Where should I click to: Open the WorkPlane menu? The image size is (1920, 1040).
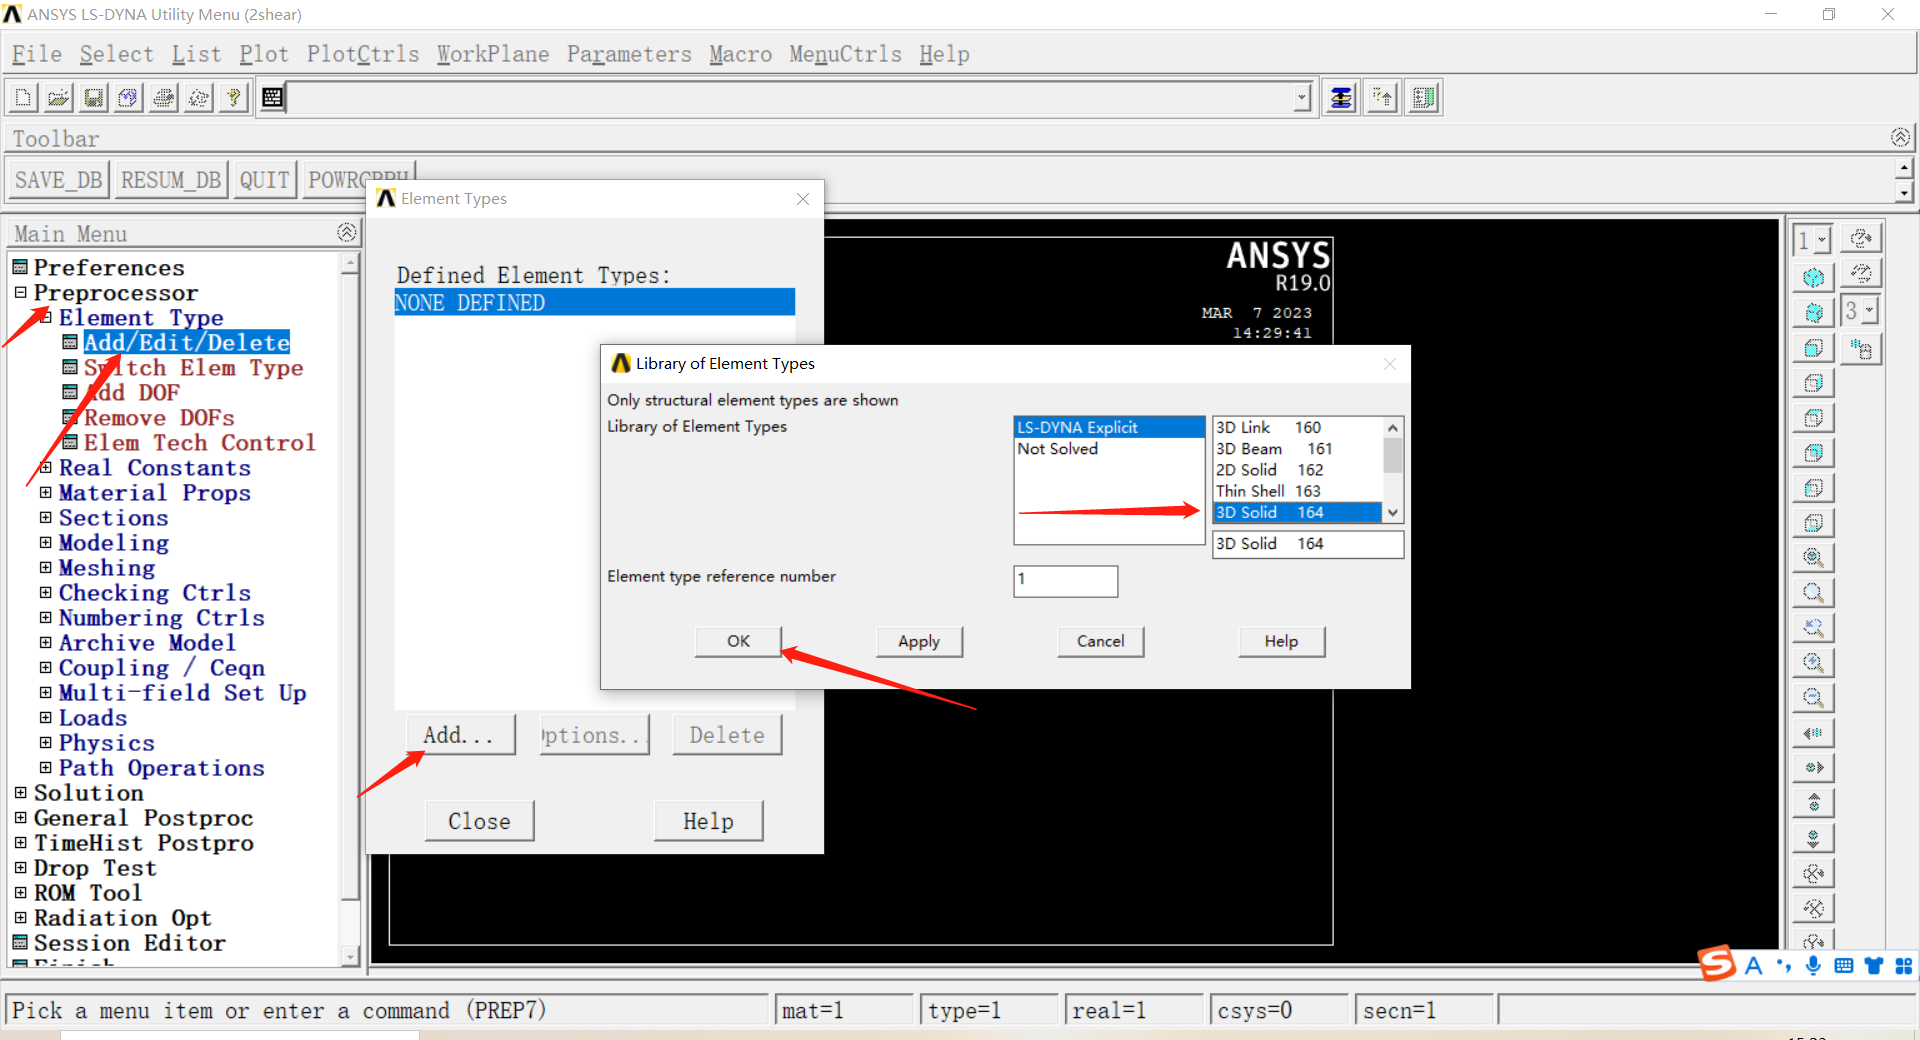[x=493, y=54]
